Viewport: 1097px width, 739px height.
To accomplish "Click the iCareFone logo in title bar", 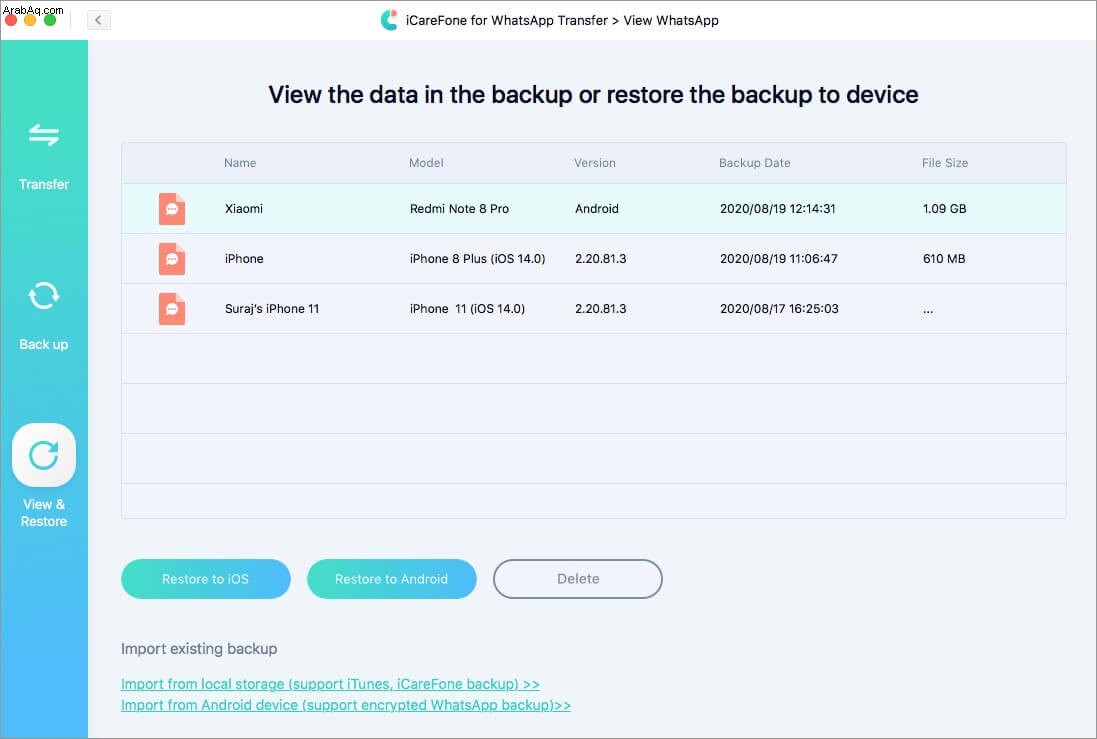I will click(389, 20).
